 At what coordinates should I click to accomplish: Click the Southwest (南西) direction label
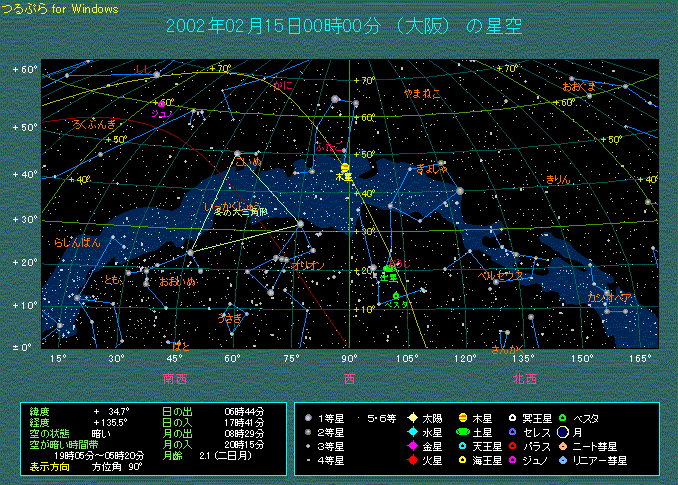(176, 378)
